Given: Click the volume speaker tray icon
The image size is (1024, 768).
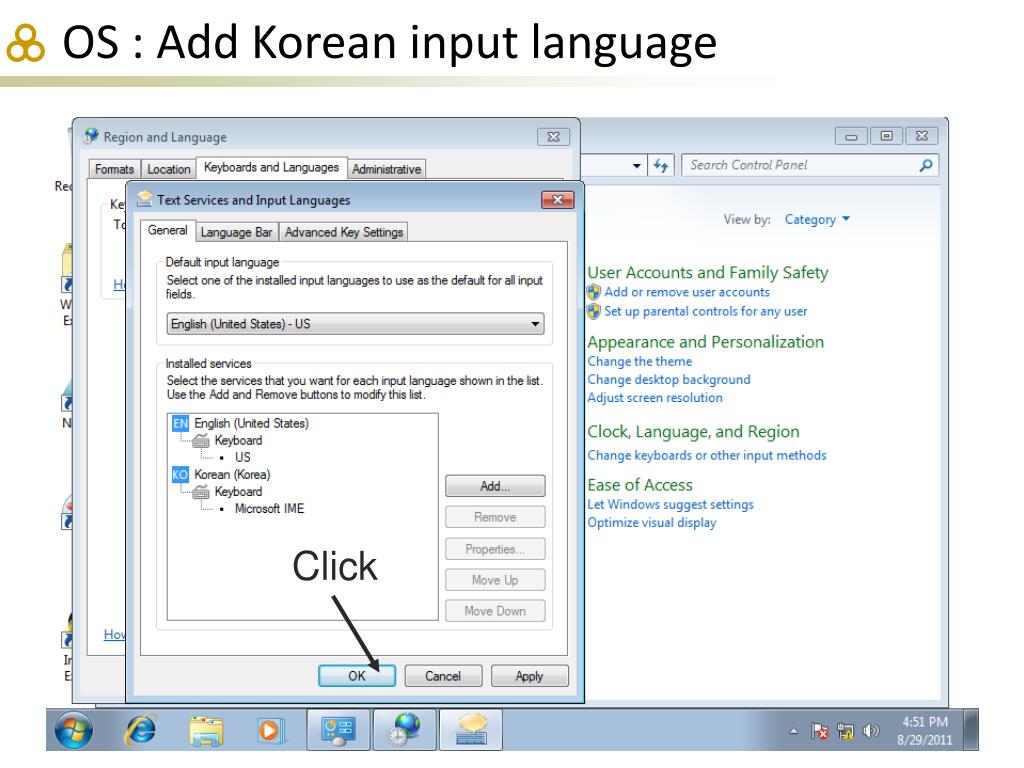Looking at the screenshot, I should tap(871, 731).
